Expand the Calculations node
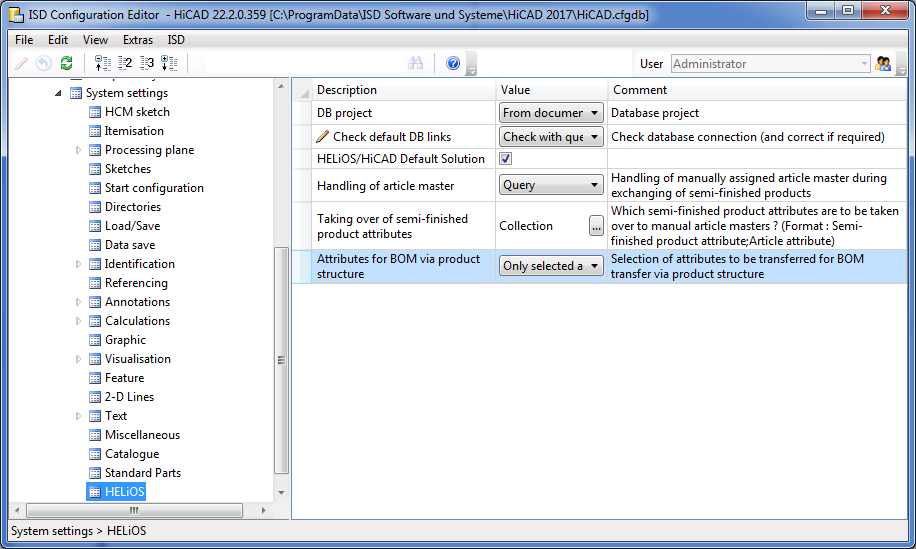 78,321
